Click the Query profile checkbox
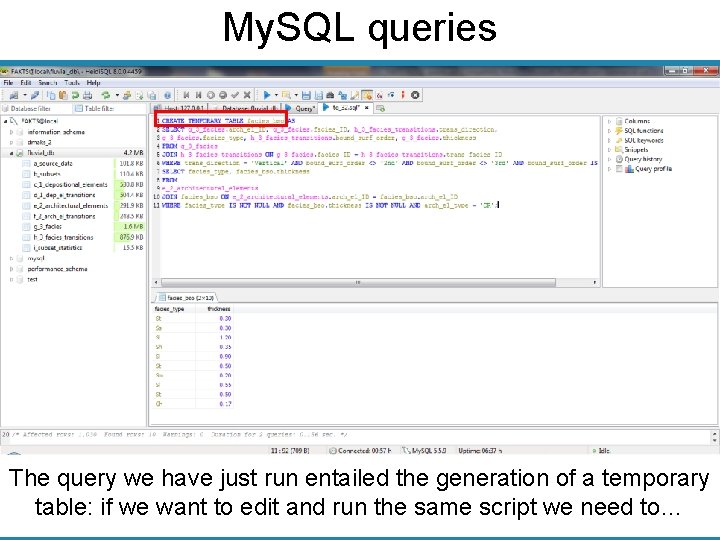This screenshot has height=540, width=720. 619,169
